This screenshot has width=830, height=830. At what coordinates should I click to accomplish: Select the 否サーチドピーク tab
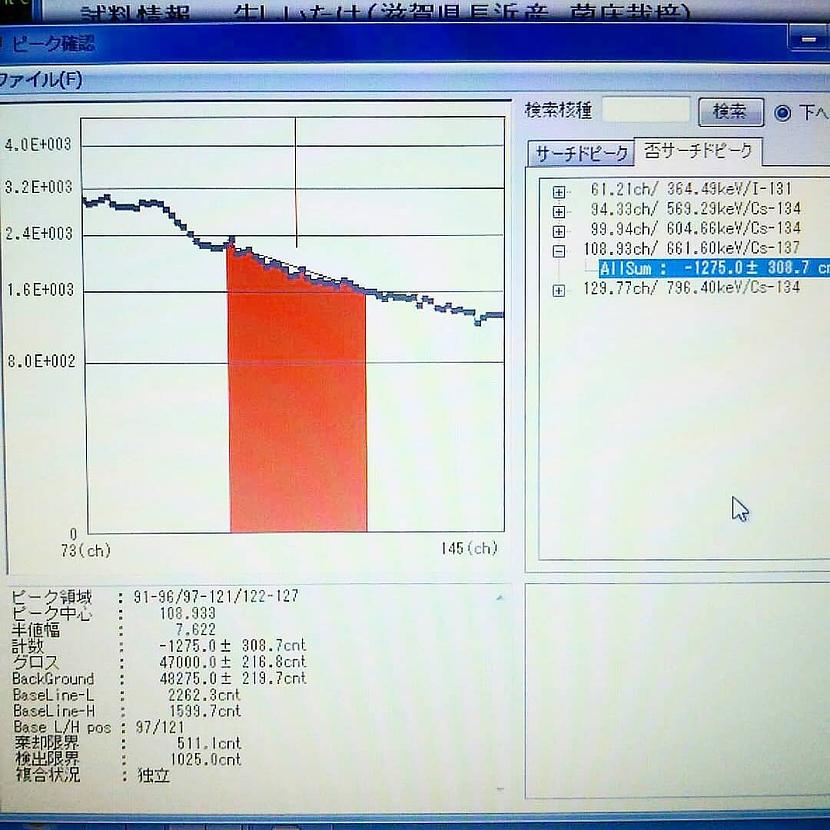699,152
